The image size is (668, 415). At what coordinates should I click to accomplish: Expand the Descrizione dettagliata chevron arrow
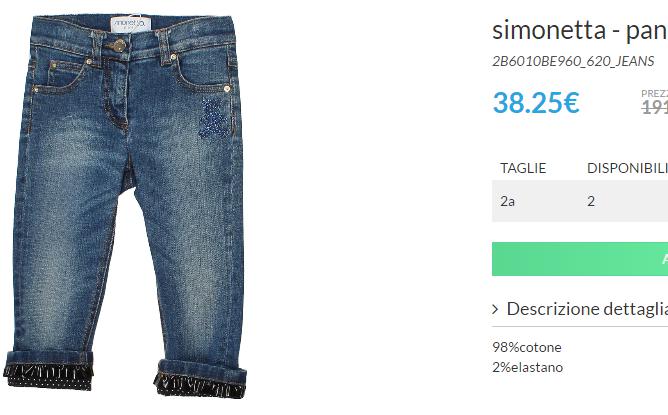point(495,309)
